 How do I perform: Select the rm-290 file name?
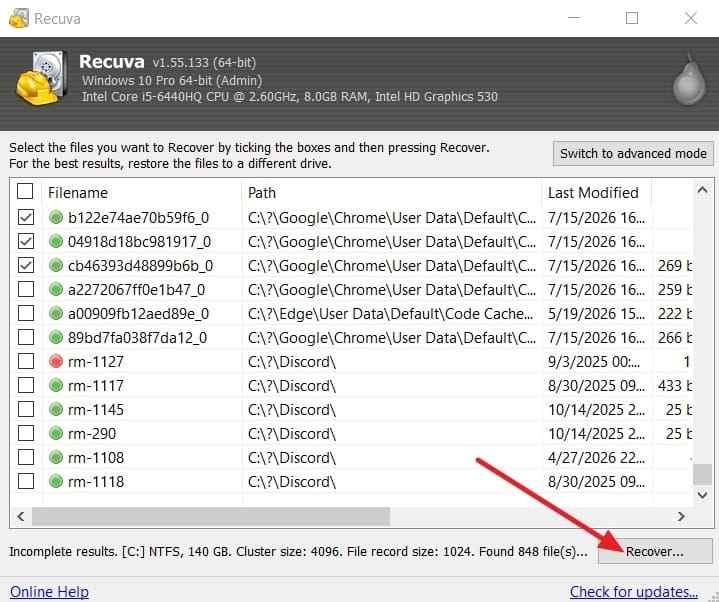point(92,433)
